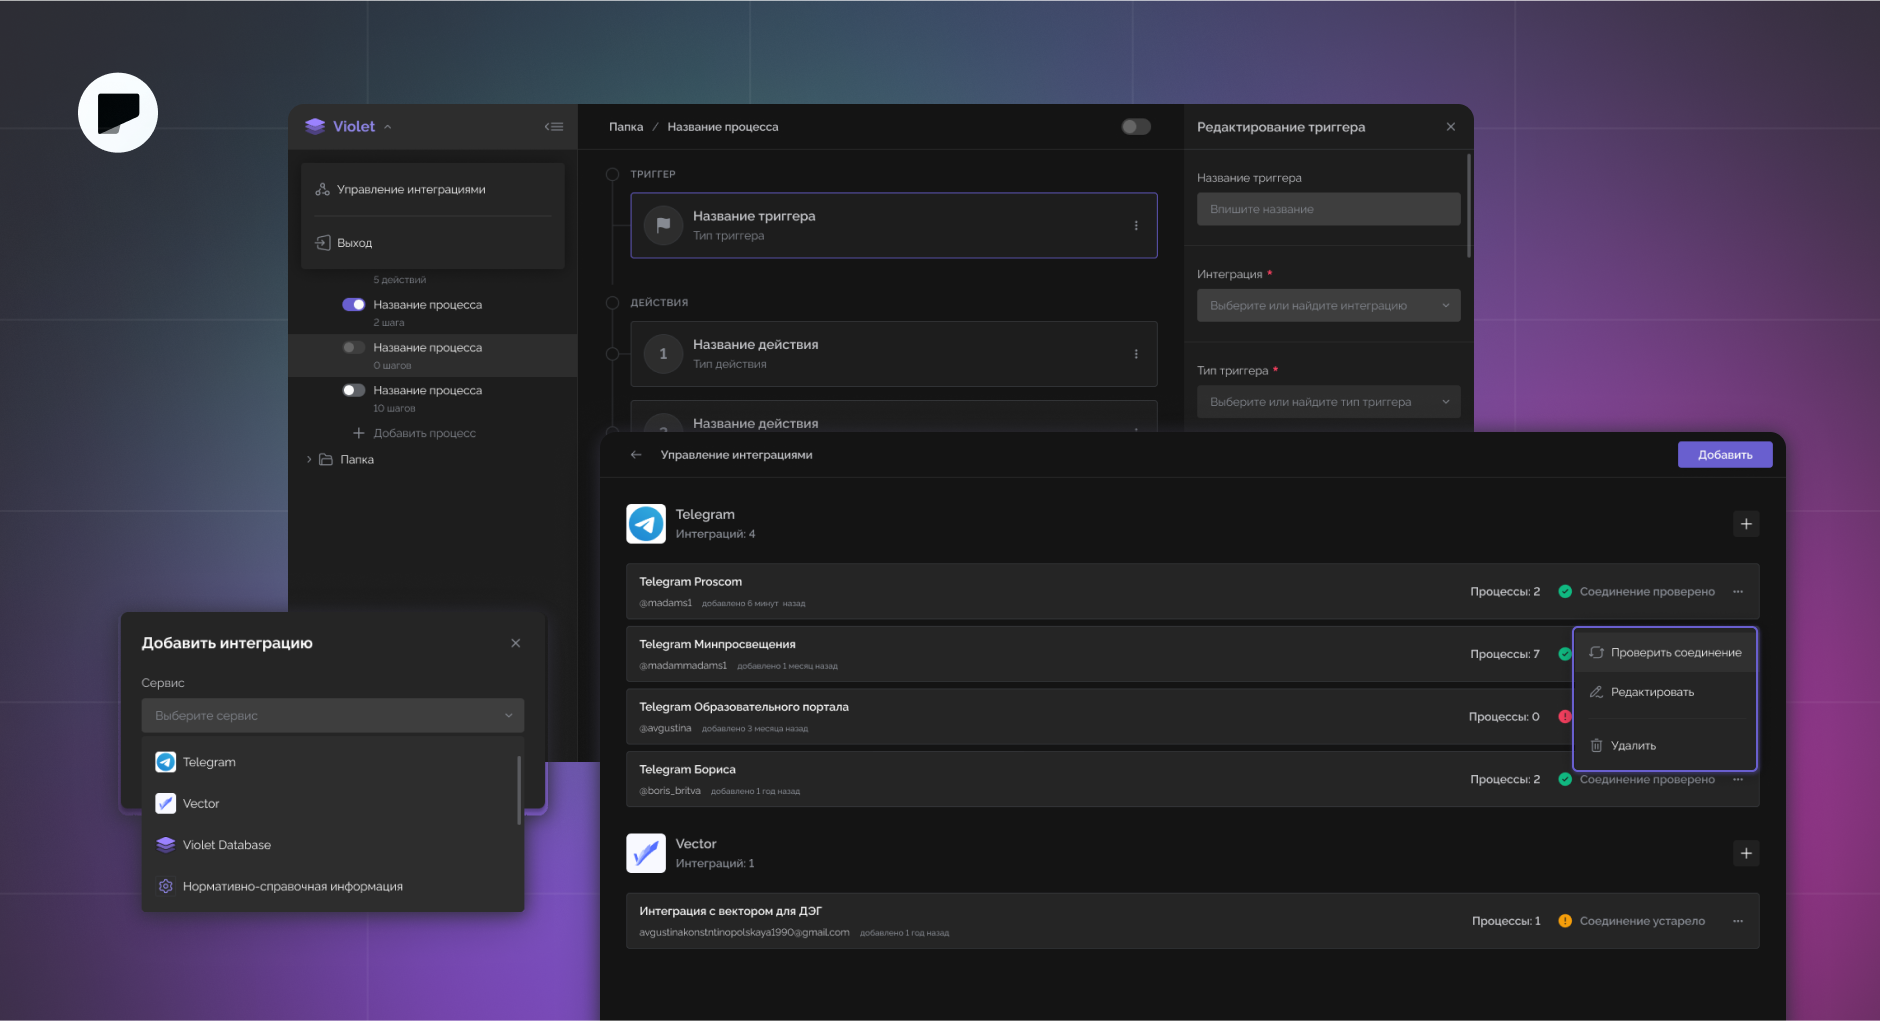The image size is (1880, 1021).
Task: Click the flag icon of Название триггера card
Action: pos(663,225)
